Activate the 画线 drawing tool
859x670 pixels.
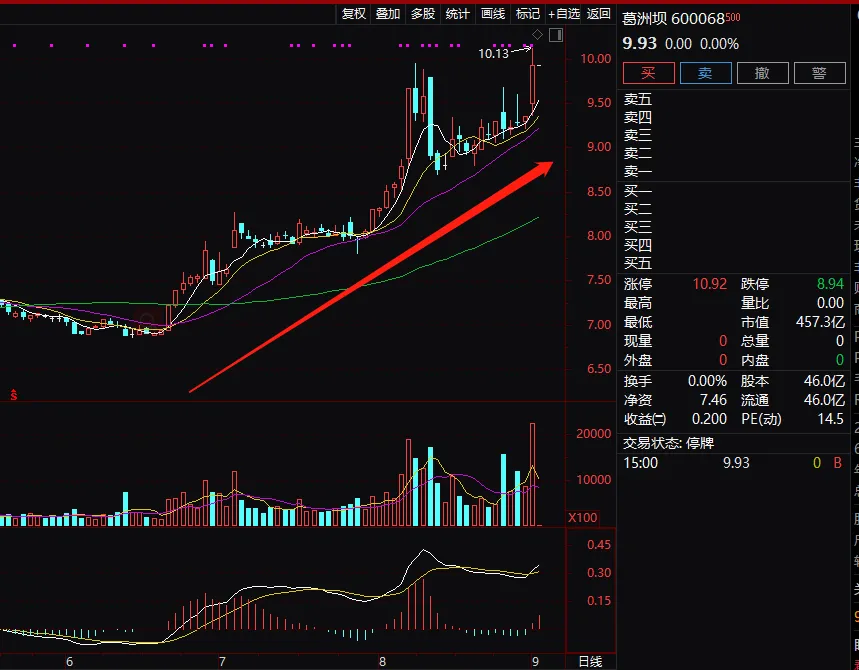[x=493, y=13]
